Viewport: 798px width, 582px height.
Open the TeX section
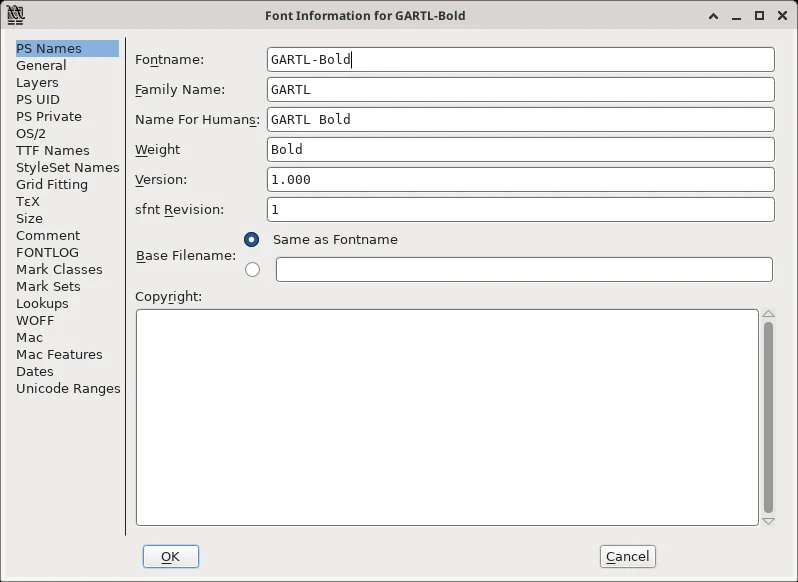[27, 201]
